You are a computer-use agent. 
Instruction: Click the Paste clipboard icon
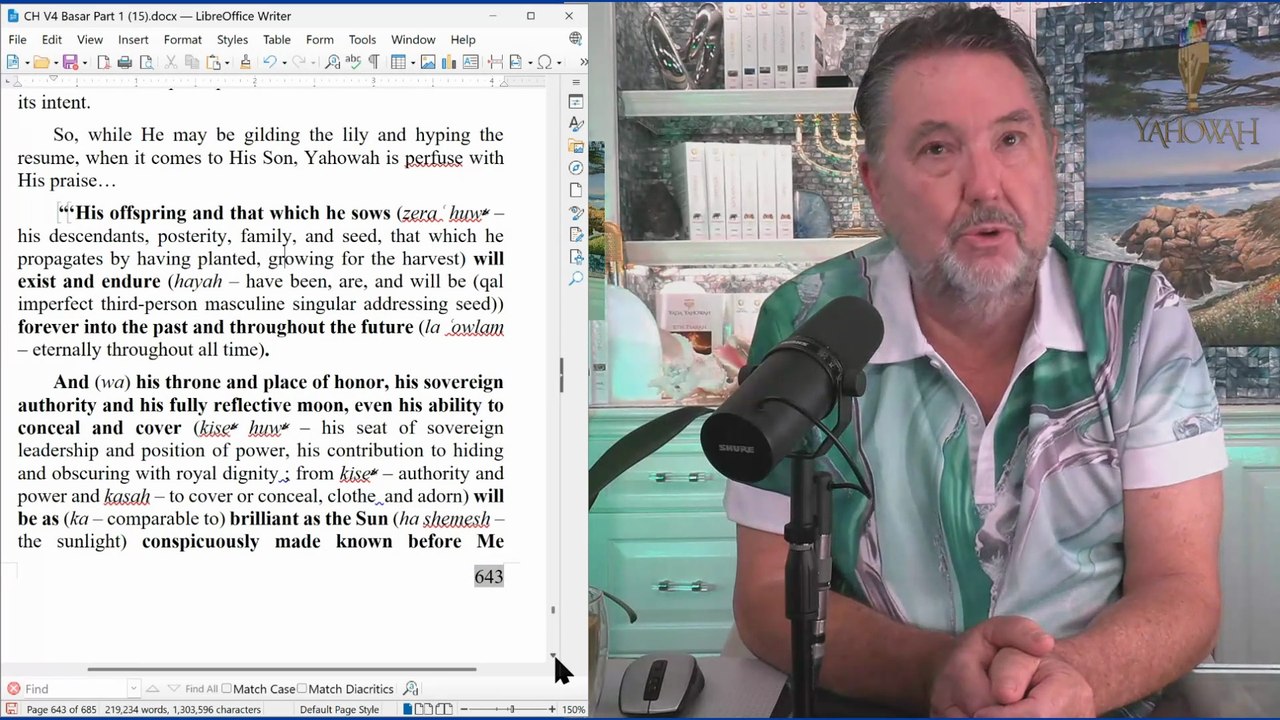point(213,62)
